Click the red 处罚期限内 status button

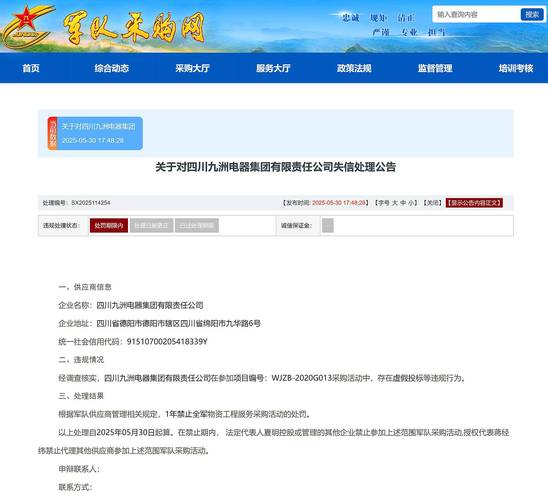pos(109,225)
